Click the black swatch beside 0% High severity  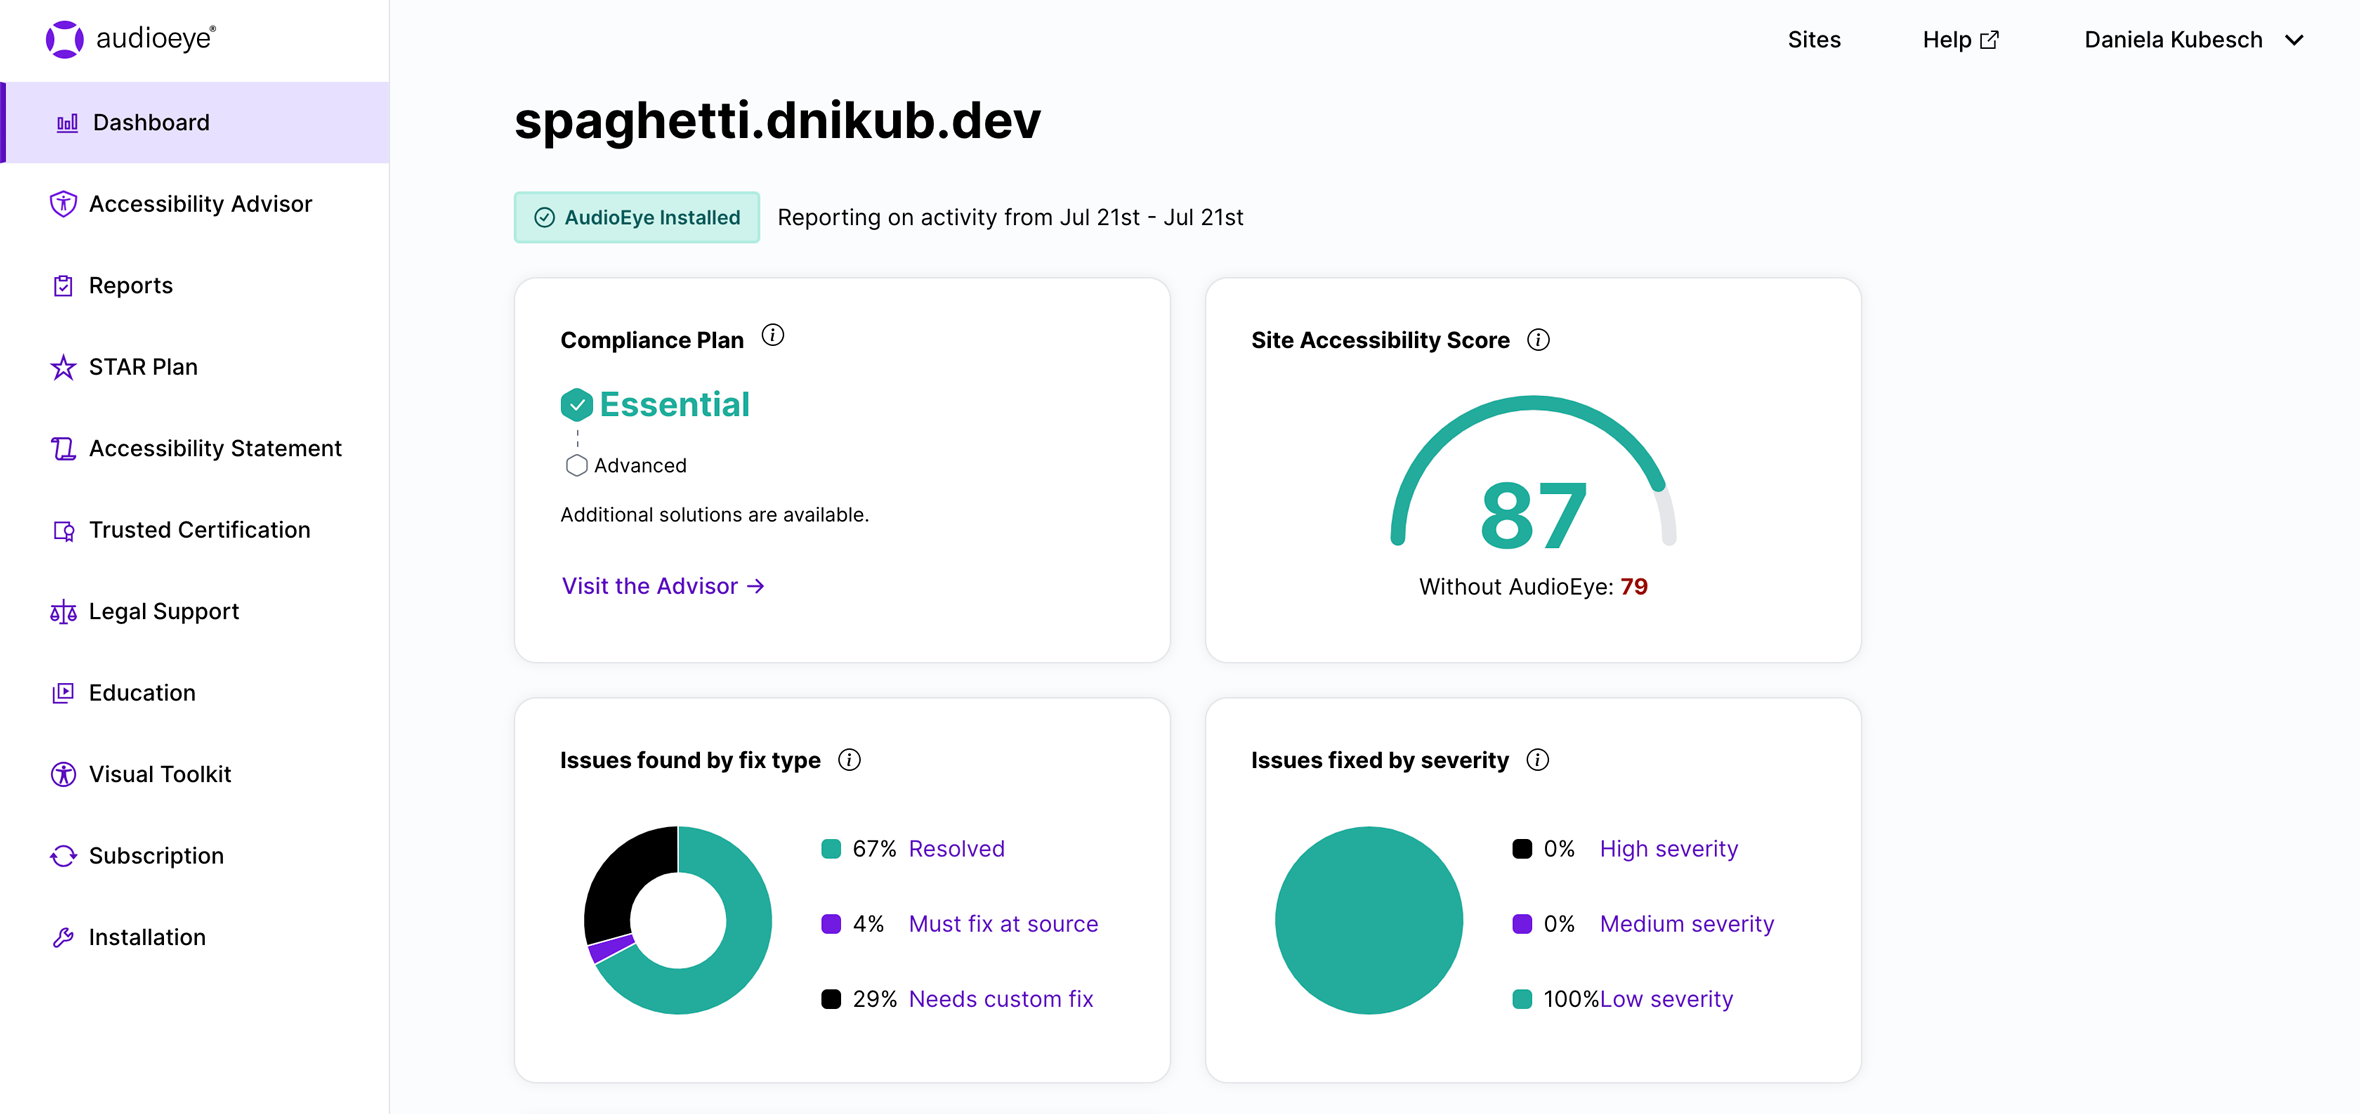click(1522, 849)
